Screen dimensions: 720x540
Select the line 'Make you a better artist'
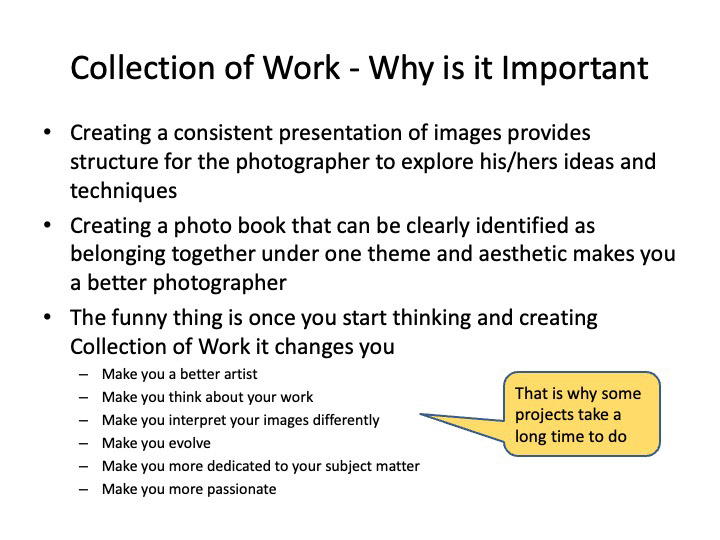point(180,374)
